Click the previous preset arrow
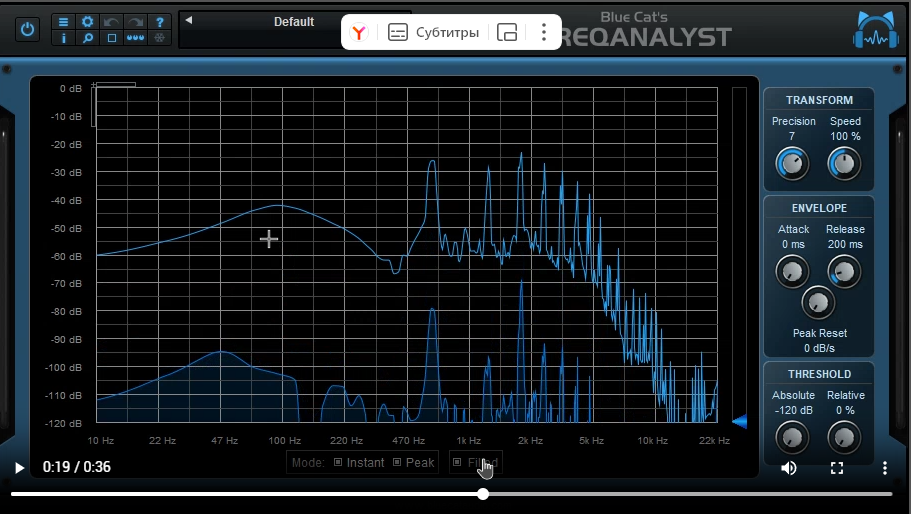This screenshot has height=514, width=911. (189, 20)
